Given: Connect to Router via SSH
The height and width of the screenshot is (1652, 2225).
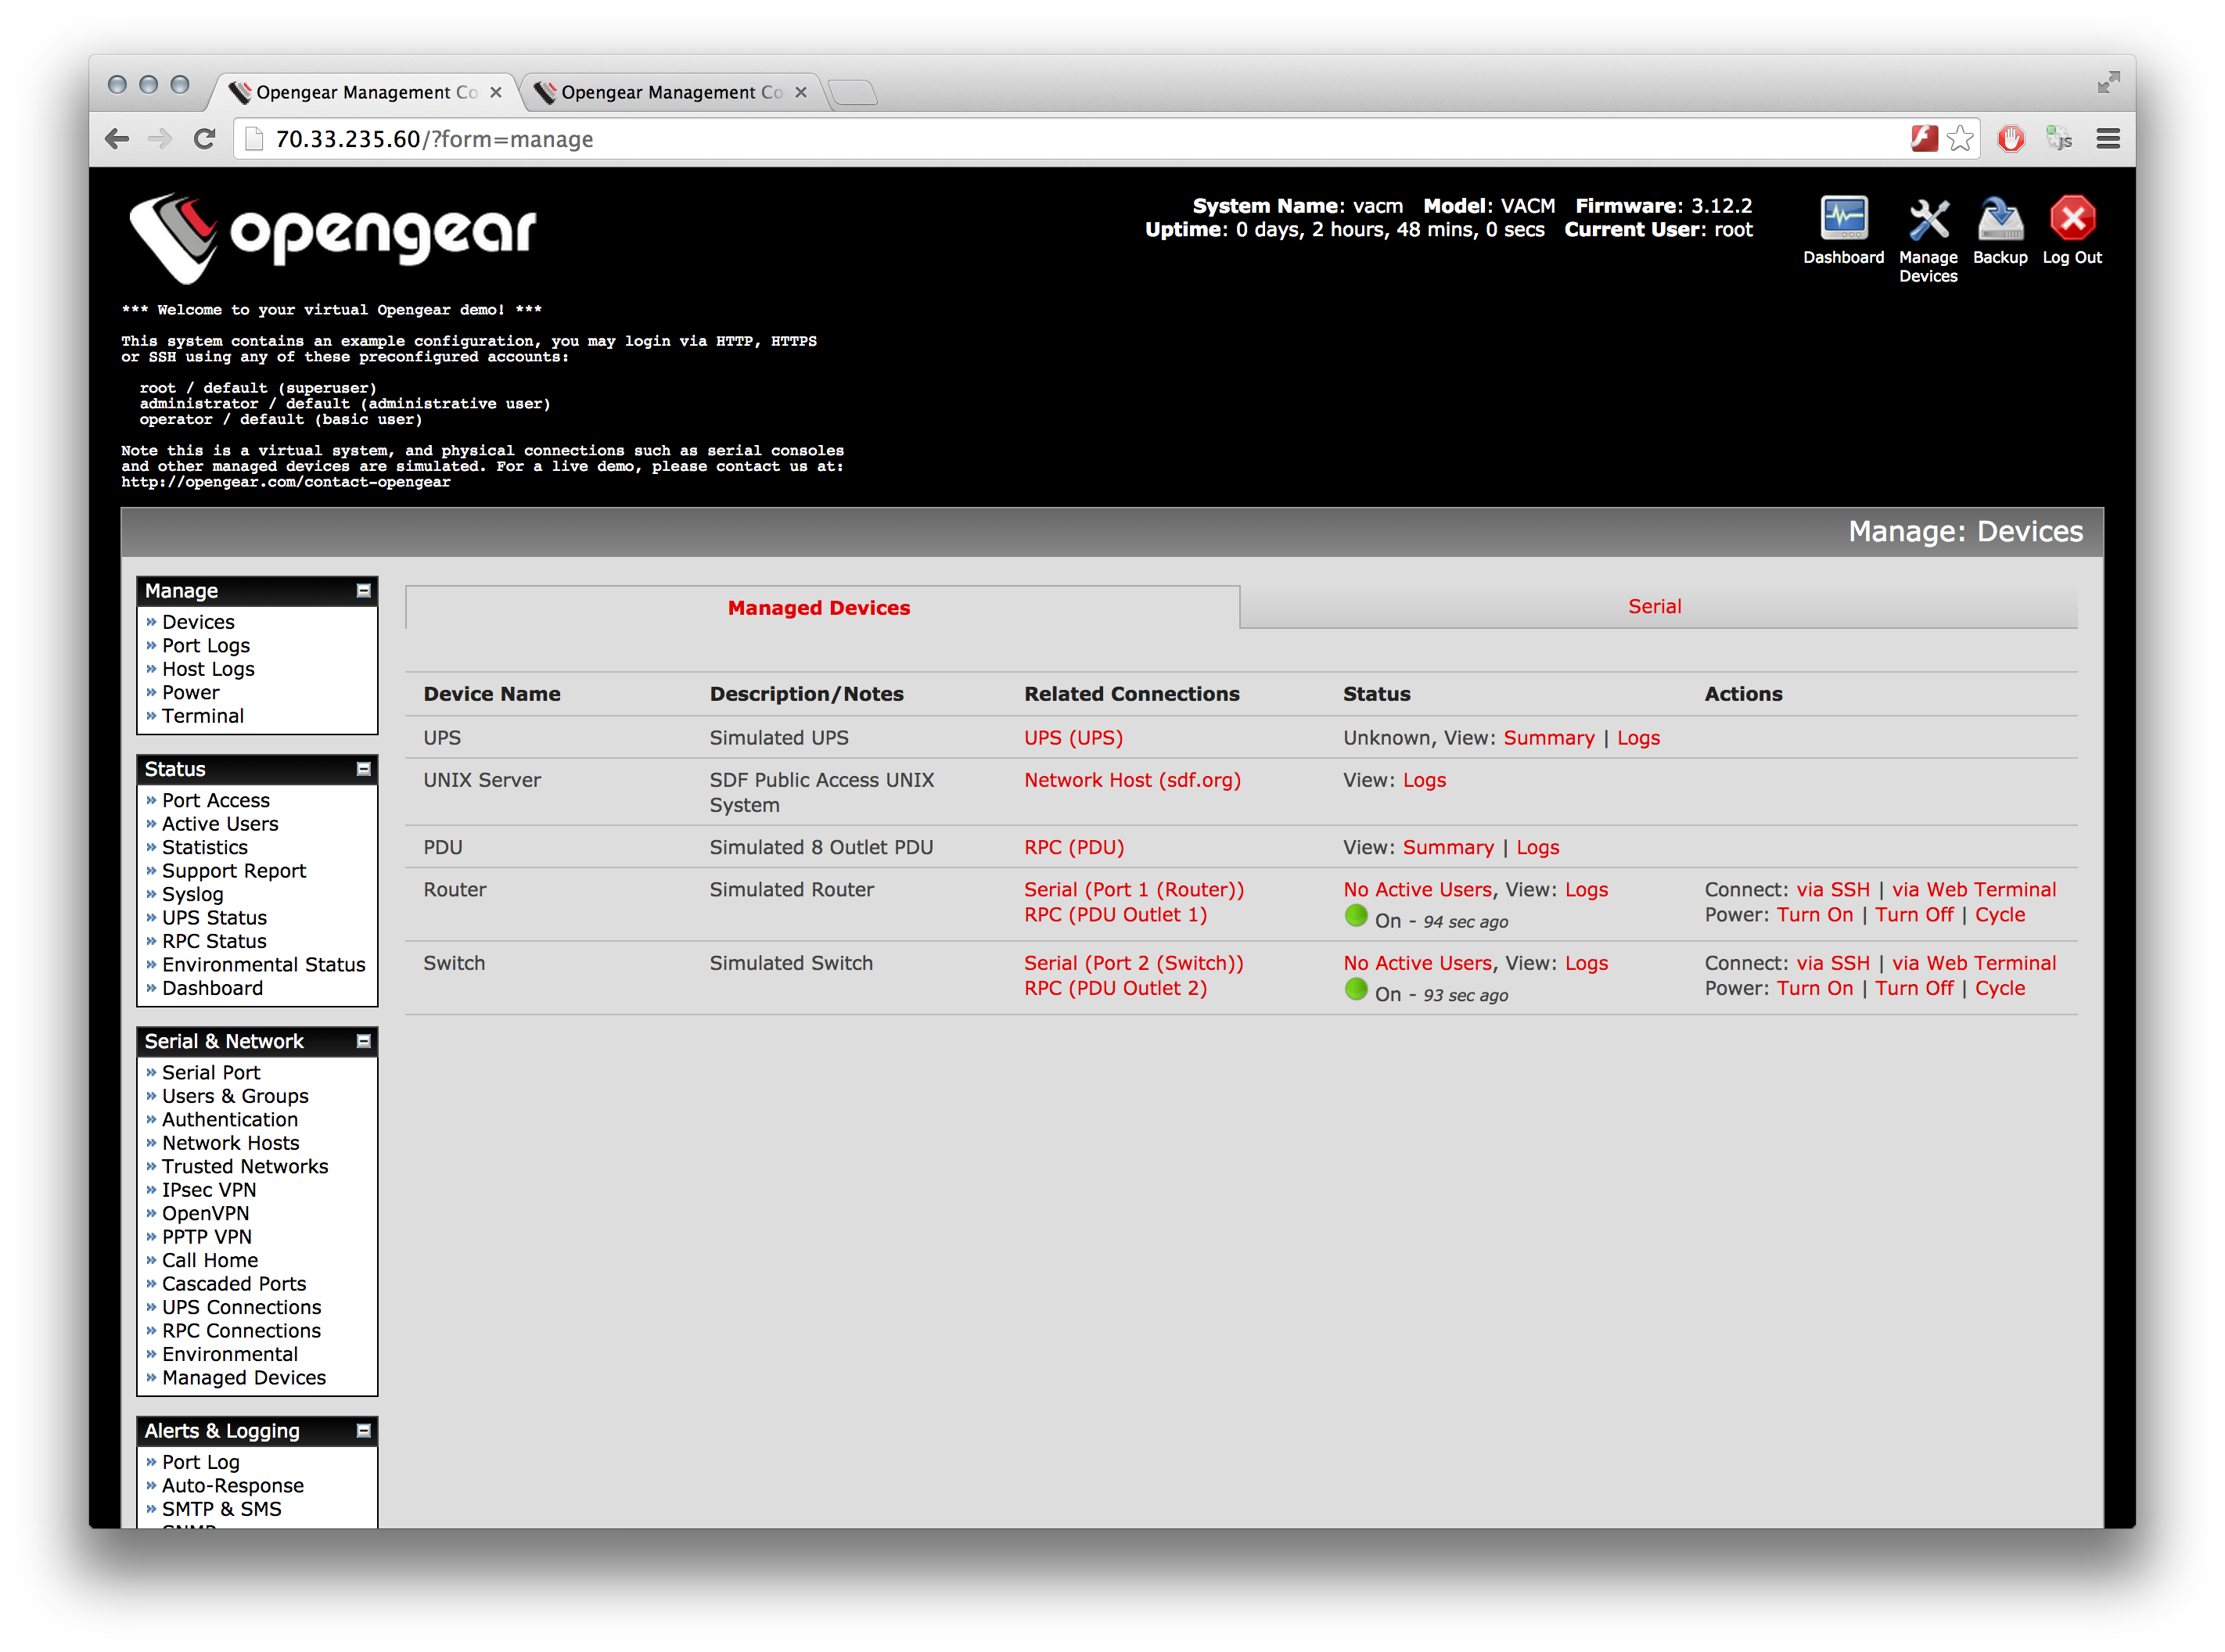Looking at the screenshot, I should coord(1832,889).
